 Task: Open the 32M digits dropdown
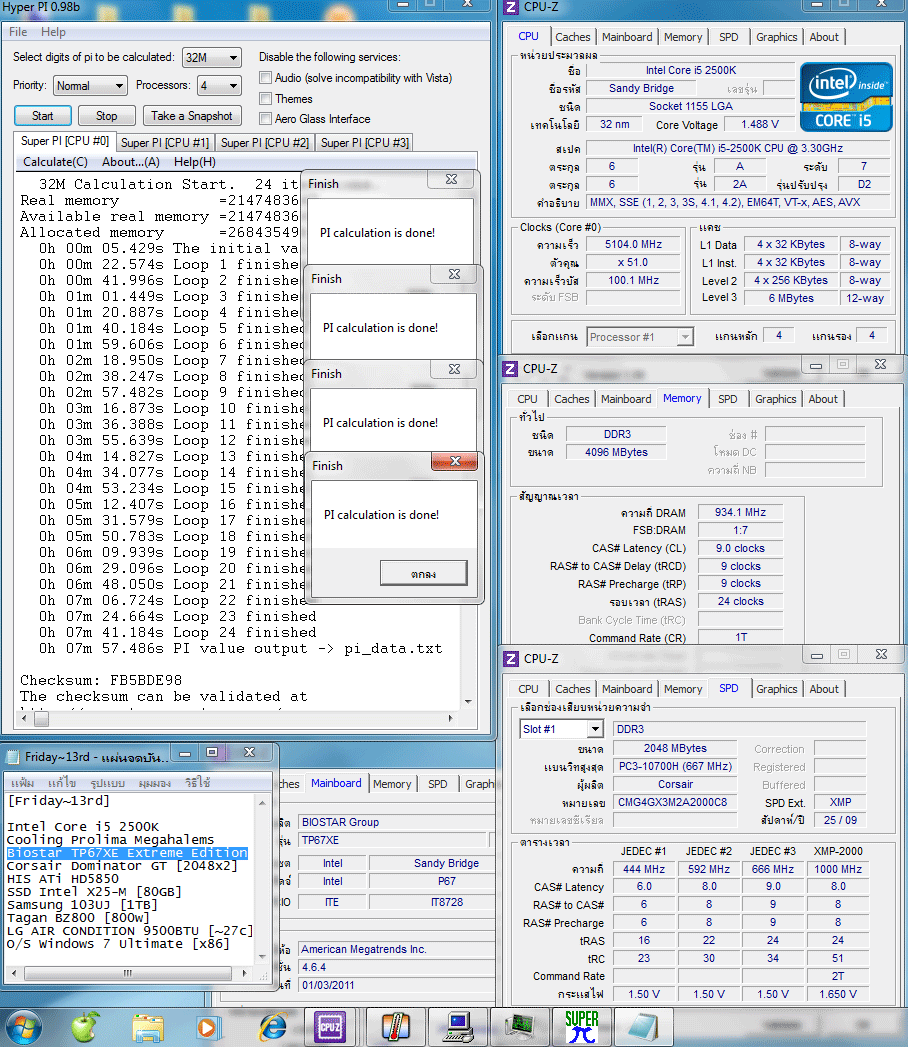212,57
